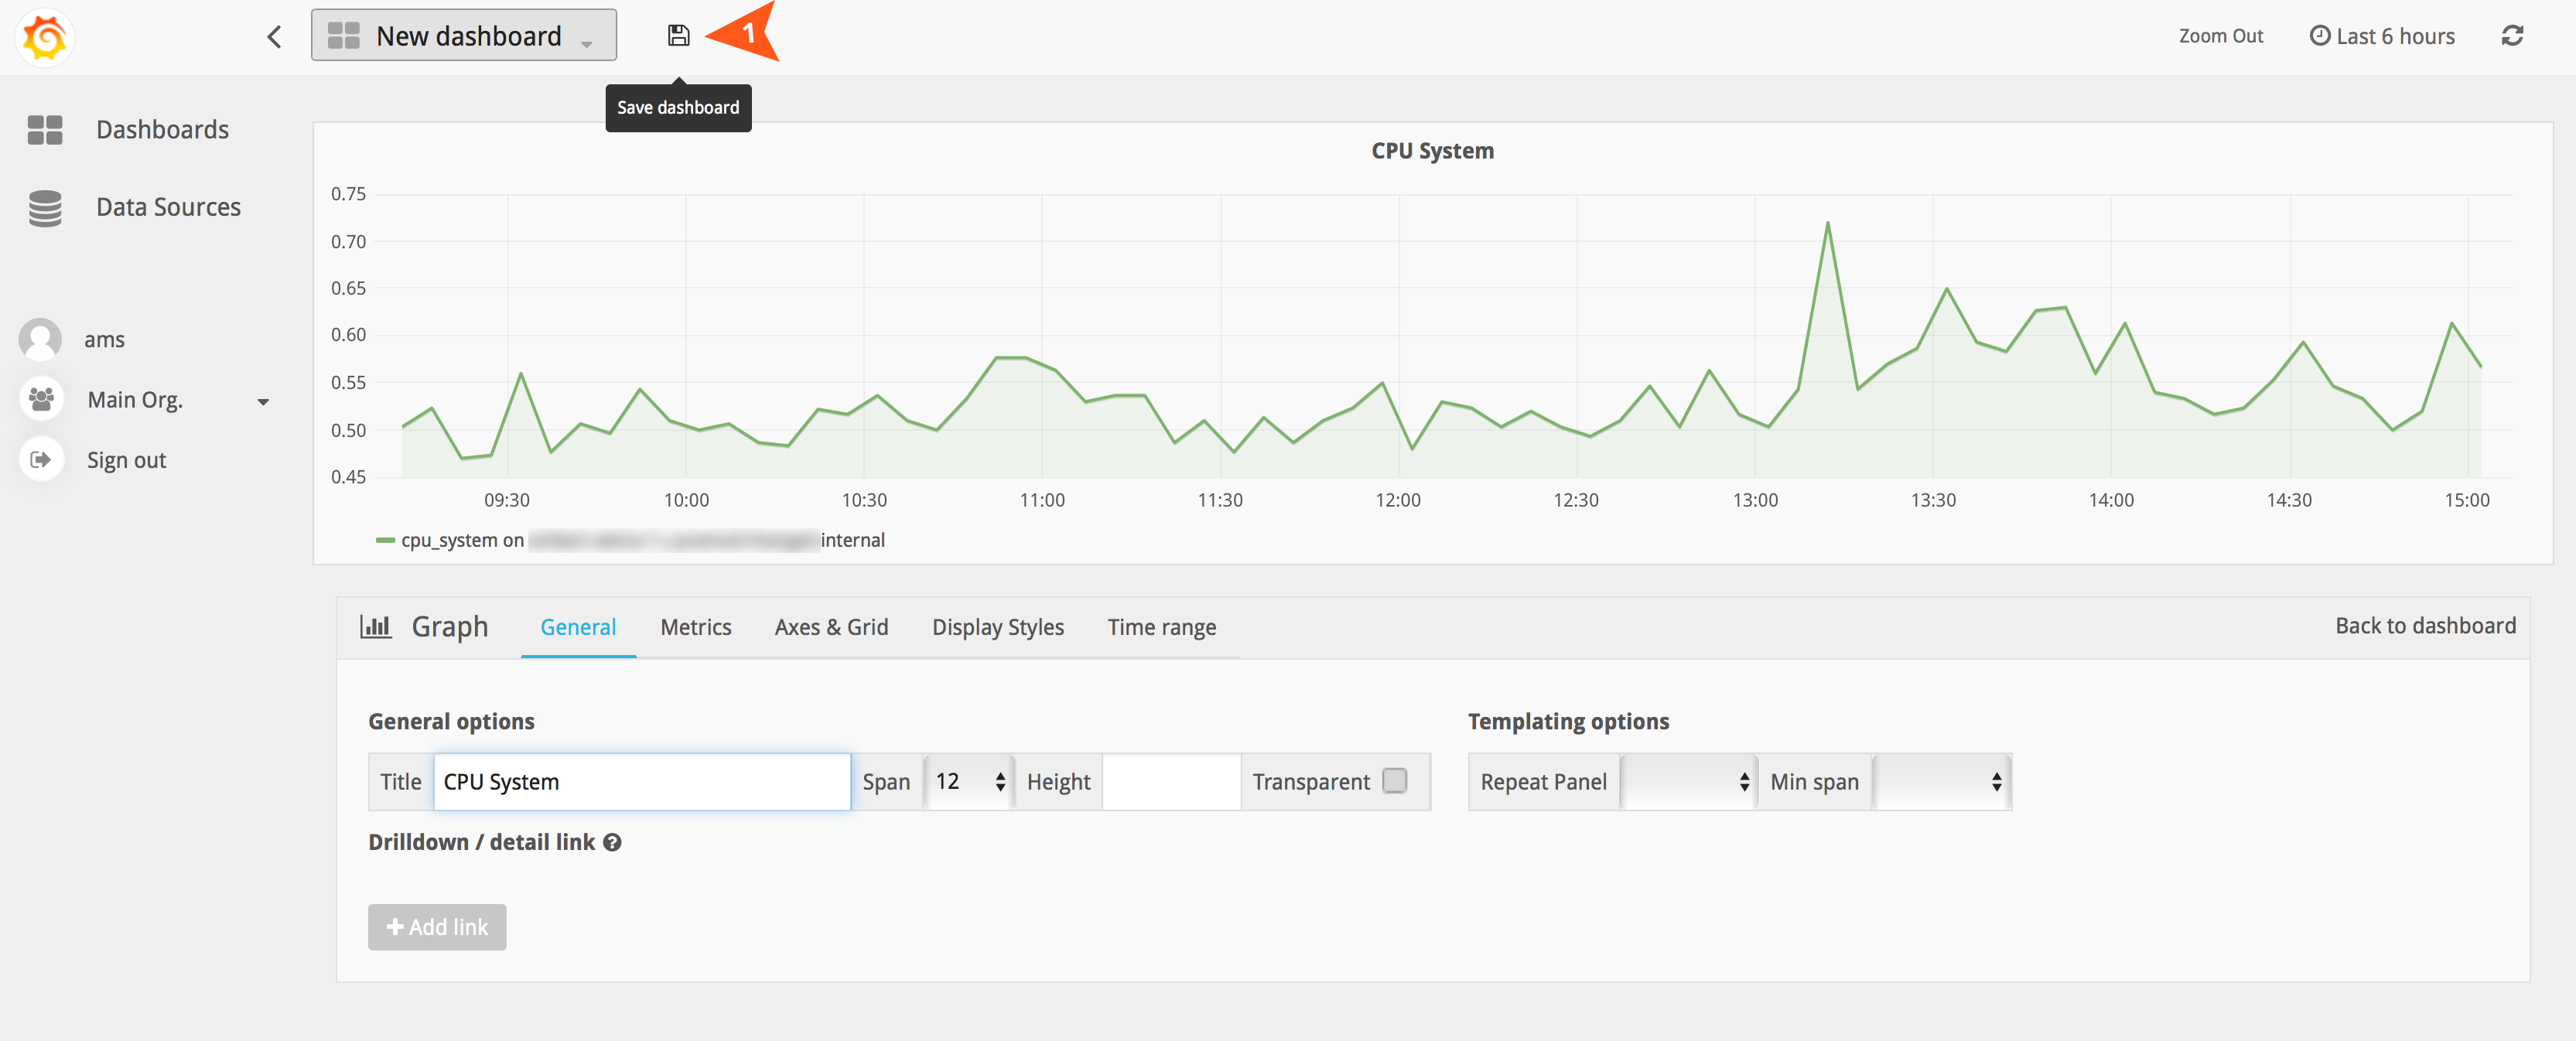Click Back to dashboard link
Screen dimensions: 2576x1041
tap(2424, 626)
